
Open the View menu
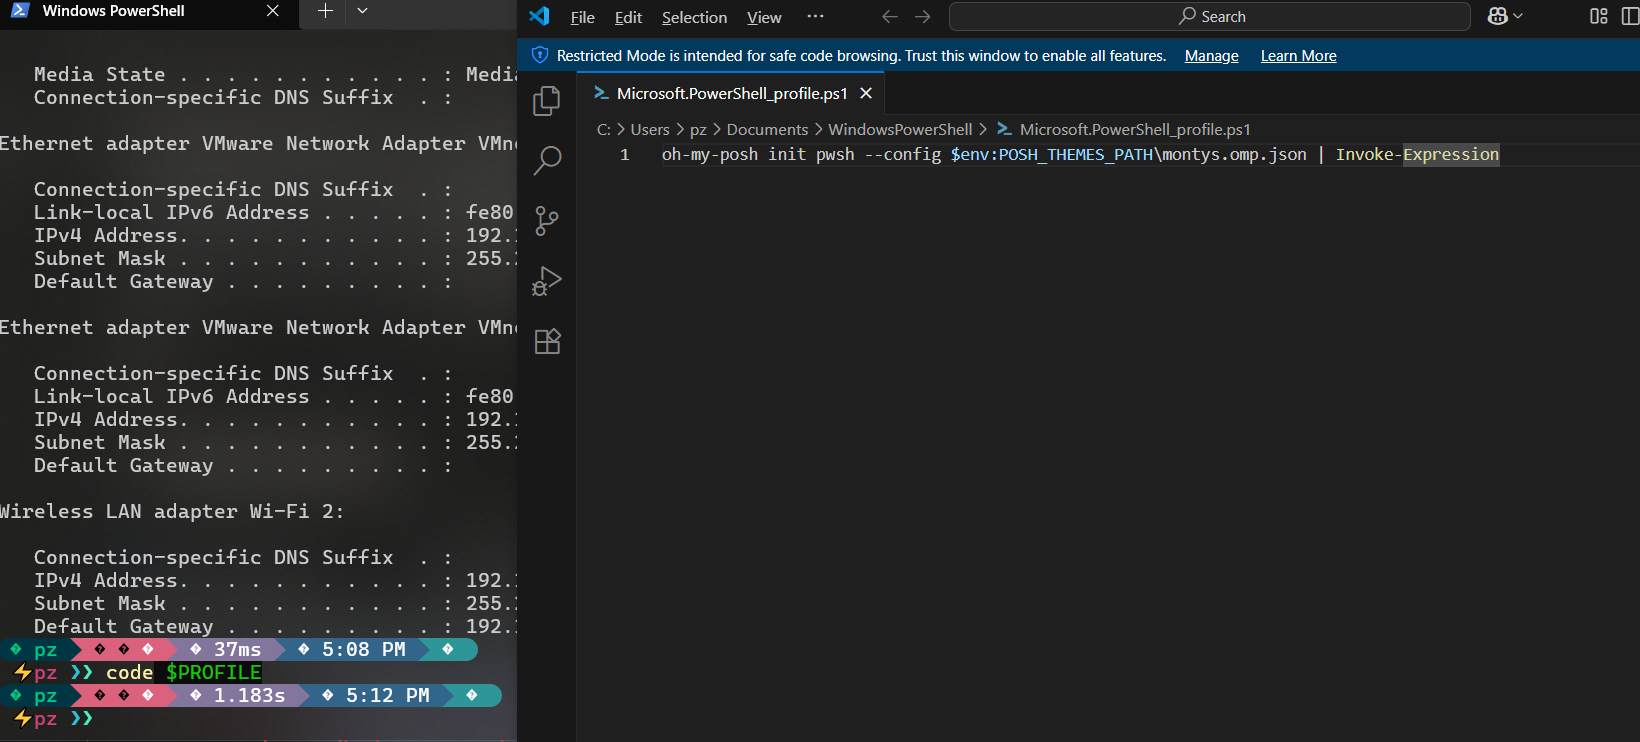point(764,17)
